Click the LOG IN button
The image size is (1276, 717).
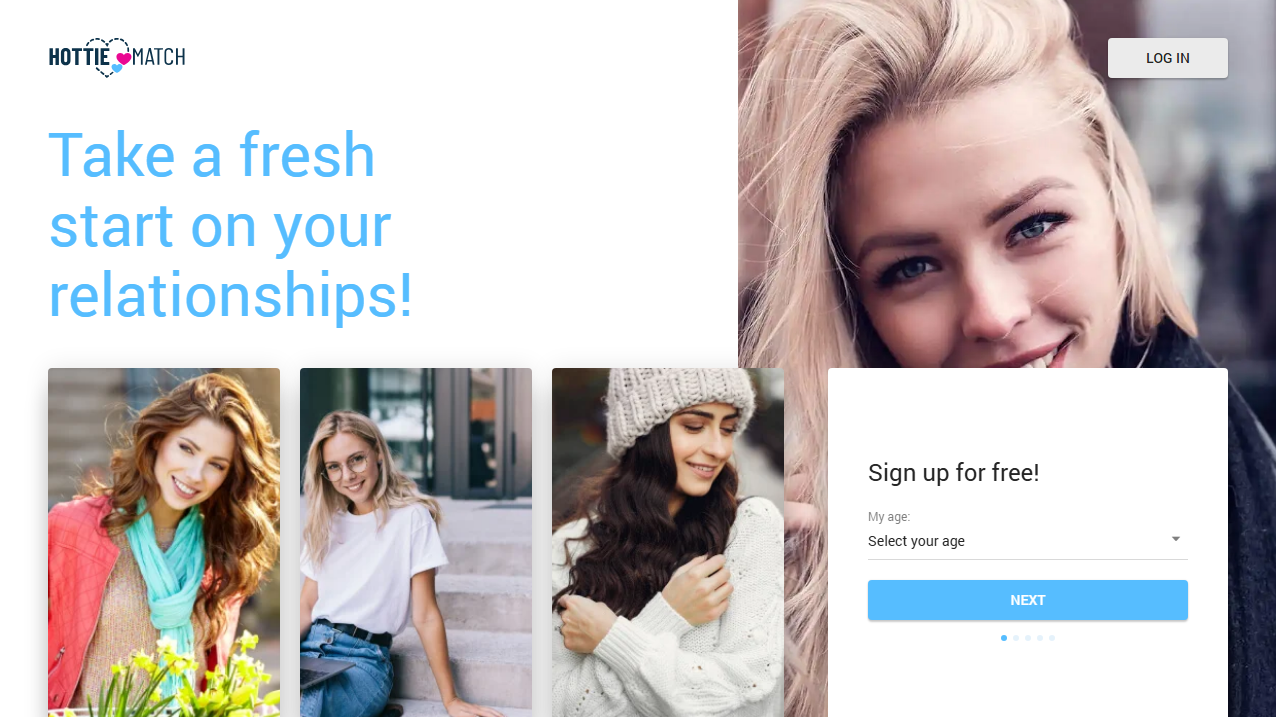[x=1168, y=58]
